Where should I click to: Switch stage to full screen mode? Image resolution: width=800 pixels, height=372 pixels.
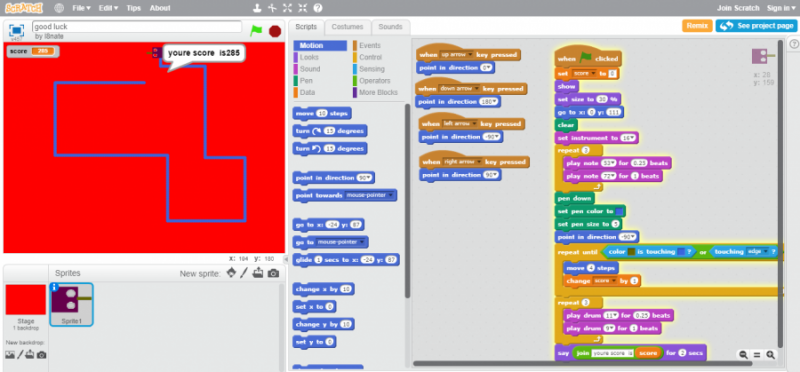click(16, 30)
